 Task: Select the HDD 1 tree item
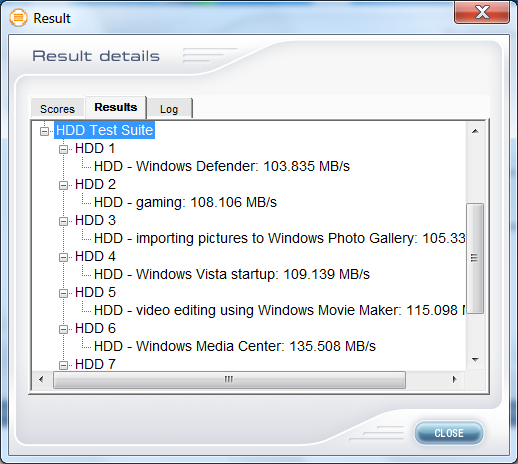tap(95, 148)
